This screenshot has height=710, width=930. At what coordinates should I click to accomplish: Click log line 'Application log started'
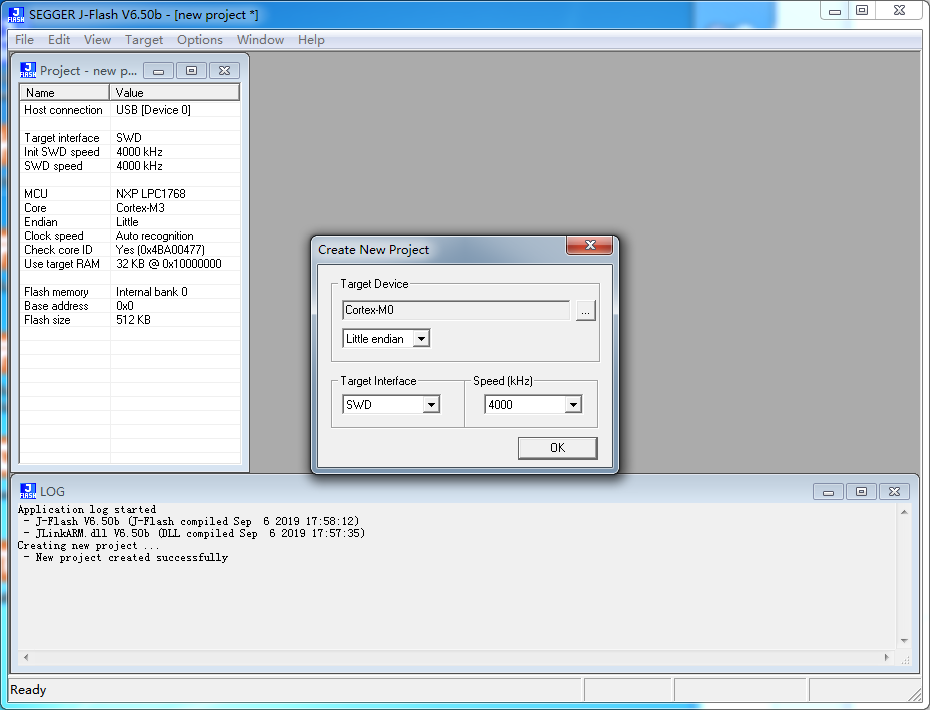click(x=87, y=510)
